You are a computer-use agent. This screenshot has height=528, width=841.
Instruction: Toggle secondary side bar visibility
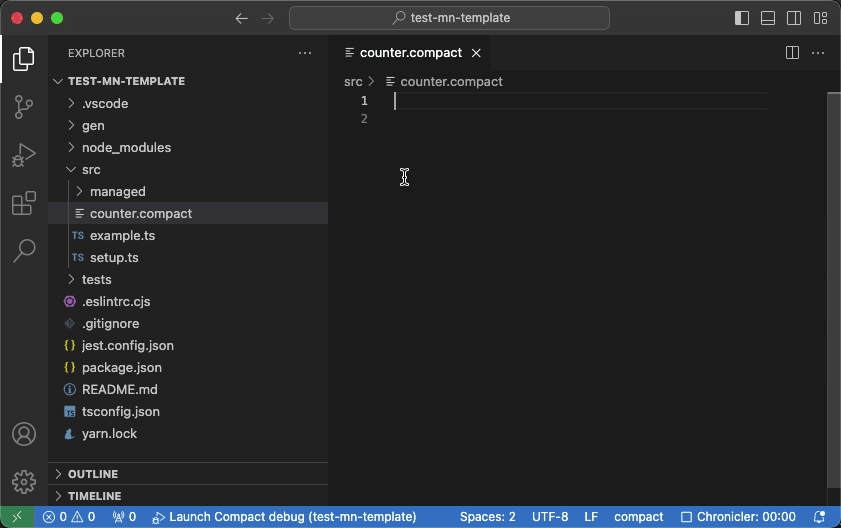pos(794,18)
